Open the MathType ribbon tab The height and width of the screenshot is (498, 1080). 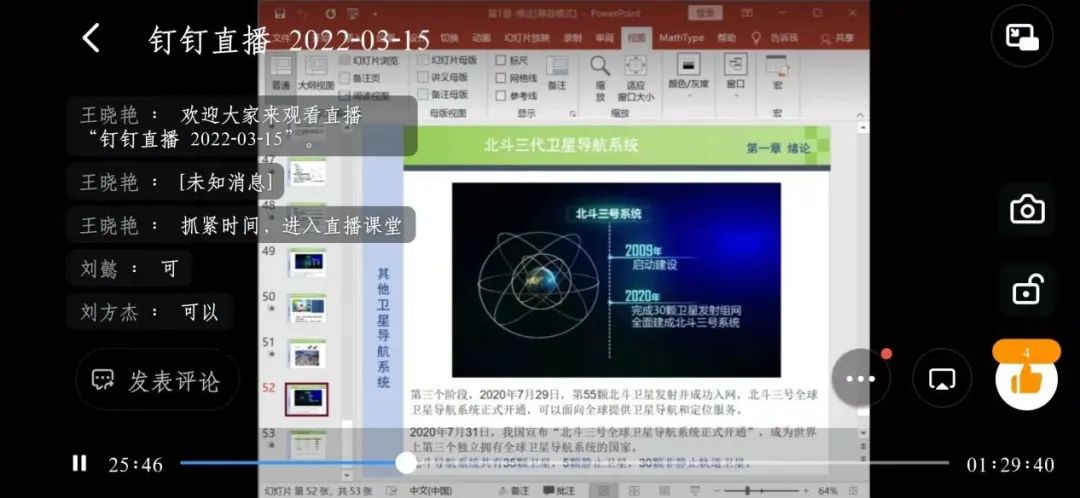(681, 38)
